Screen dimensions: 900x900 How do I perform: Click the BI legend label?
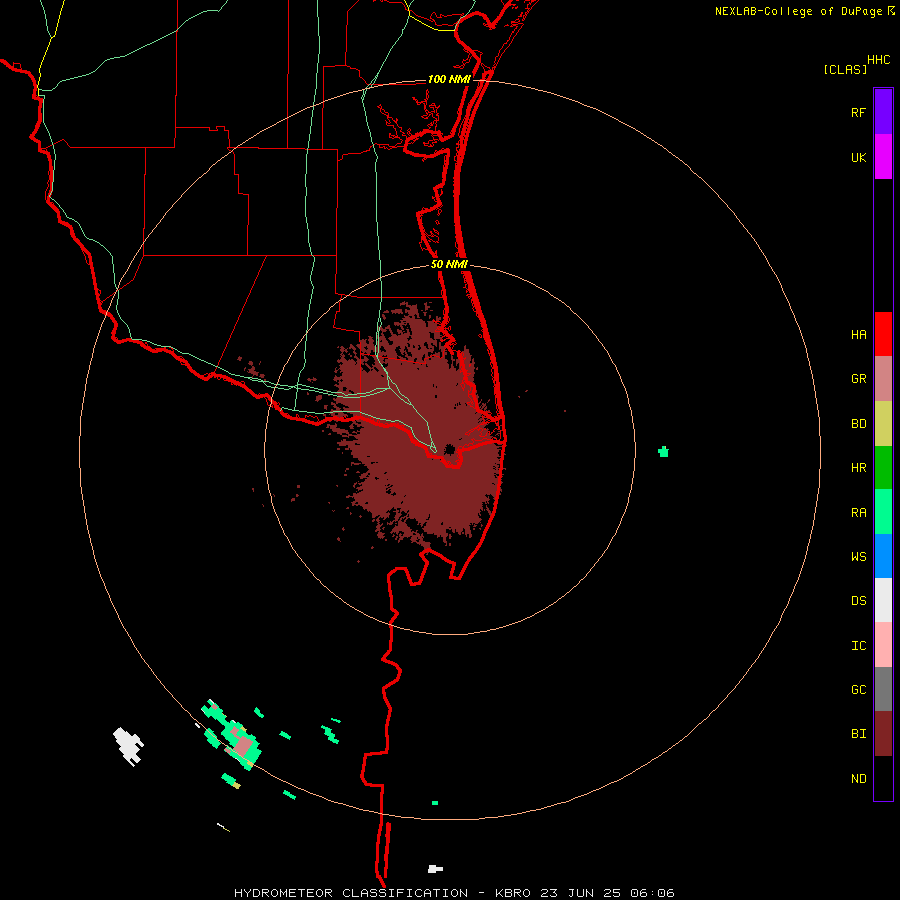coord(858,734)
